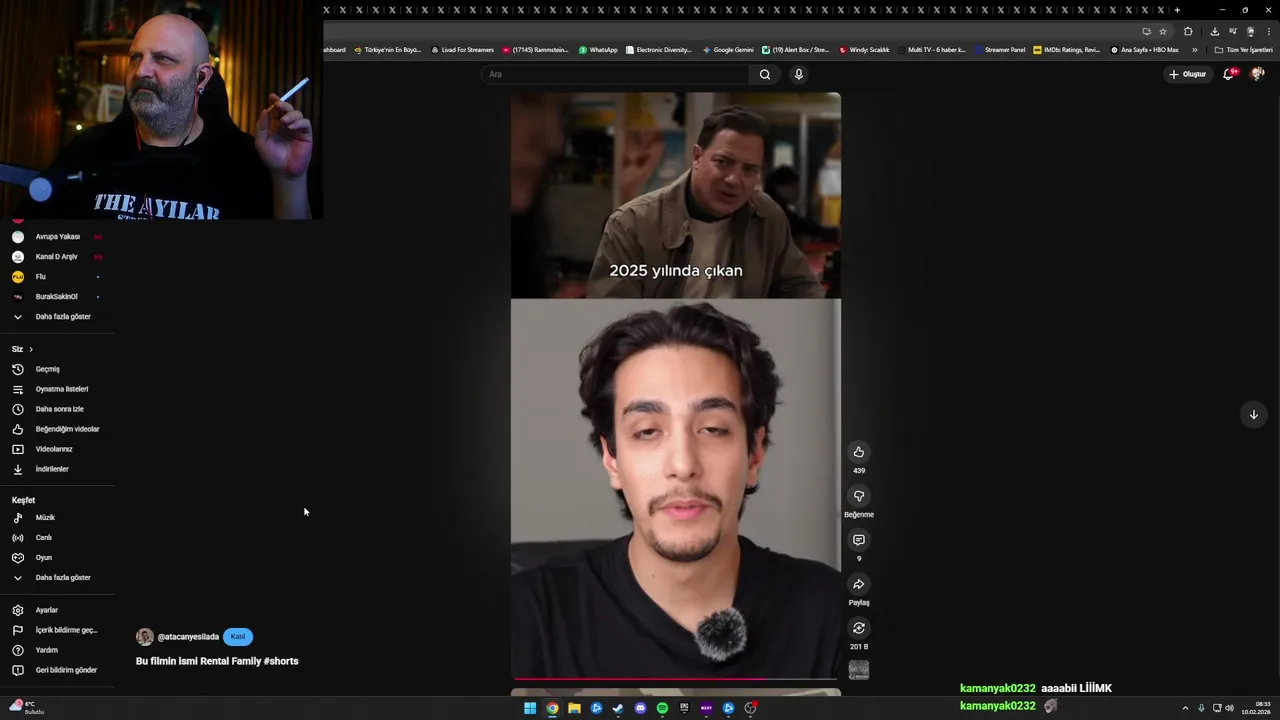This screenshot has height=720, width=1280.
Task: Open Tüm Yer İşaretleri folder
Action: (x=1244, y=50)
